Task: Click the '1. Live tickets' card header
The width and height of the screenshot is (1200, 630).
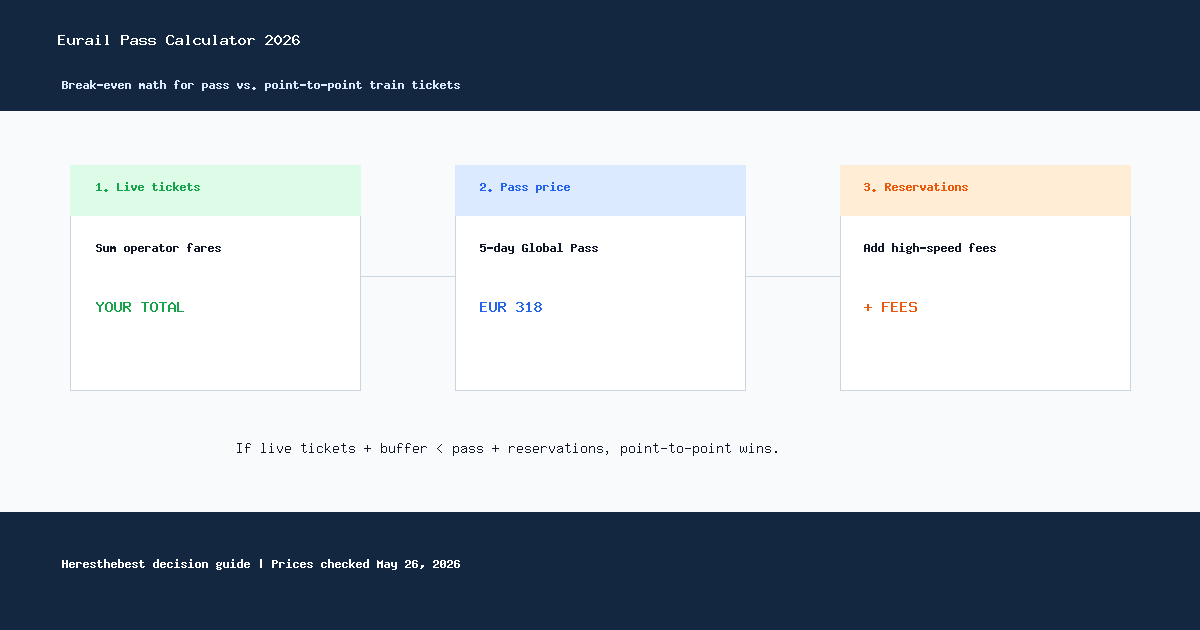Action: [x=215, y=190]
